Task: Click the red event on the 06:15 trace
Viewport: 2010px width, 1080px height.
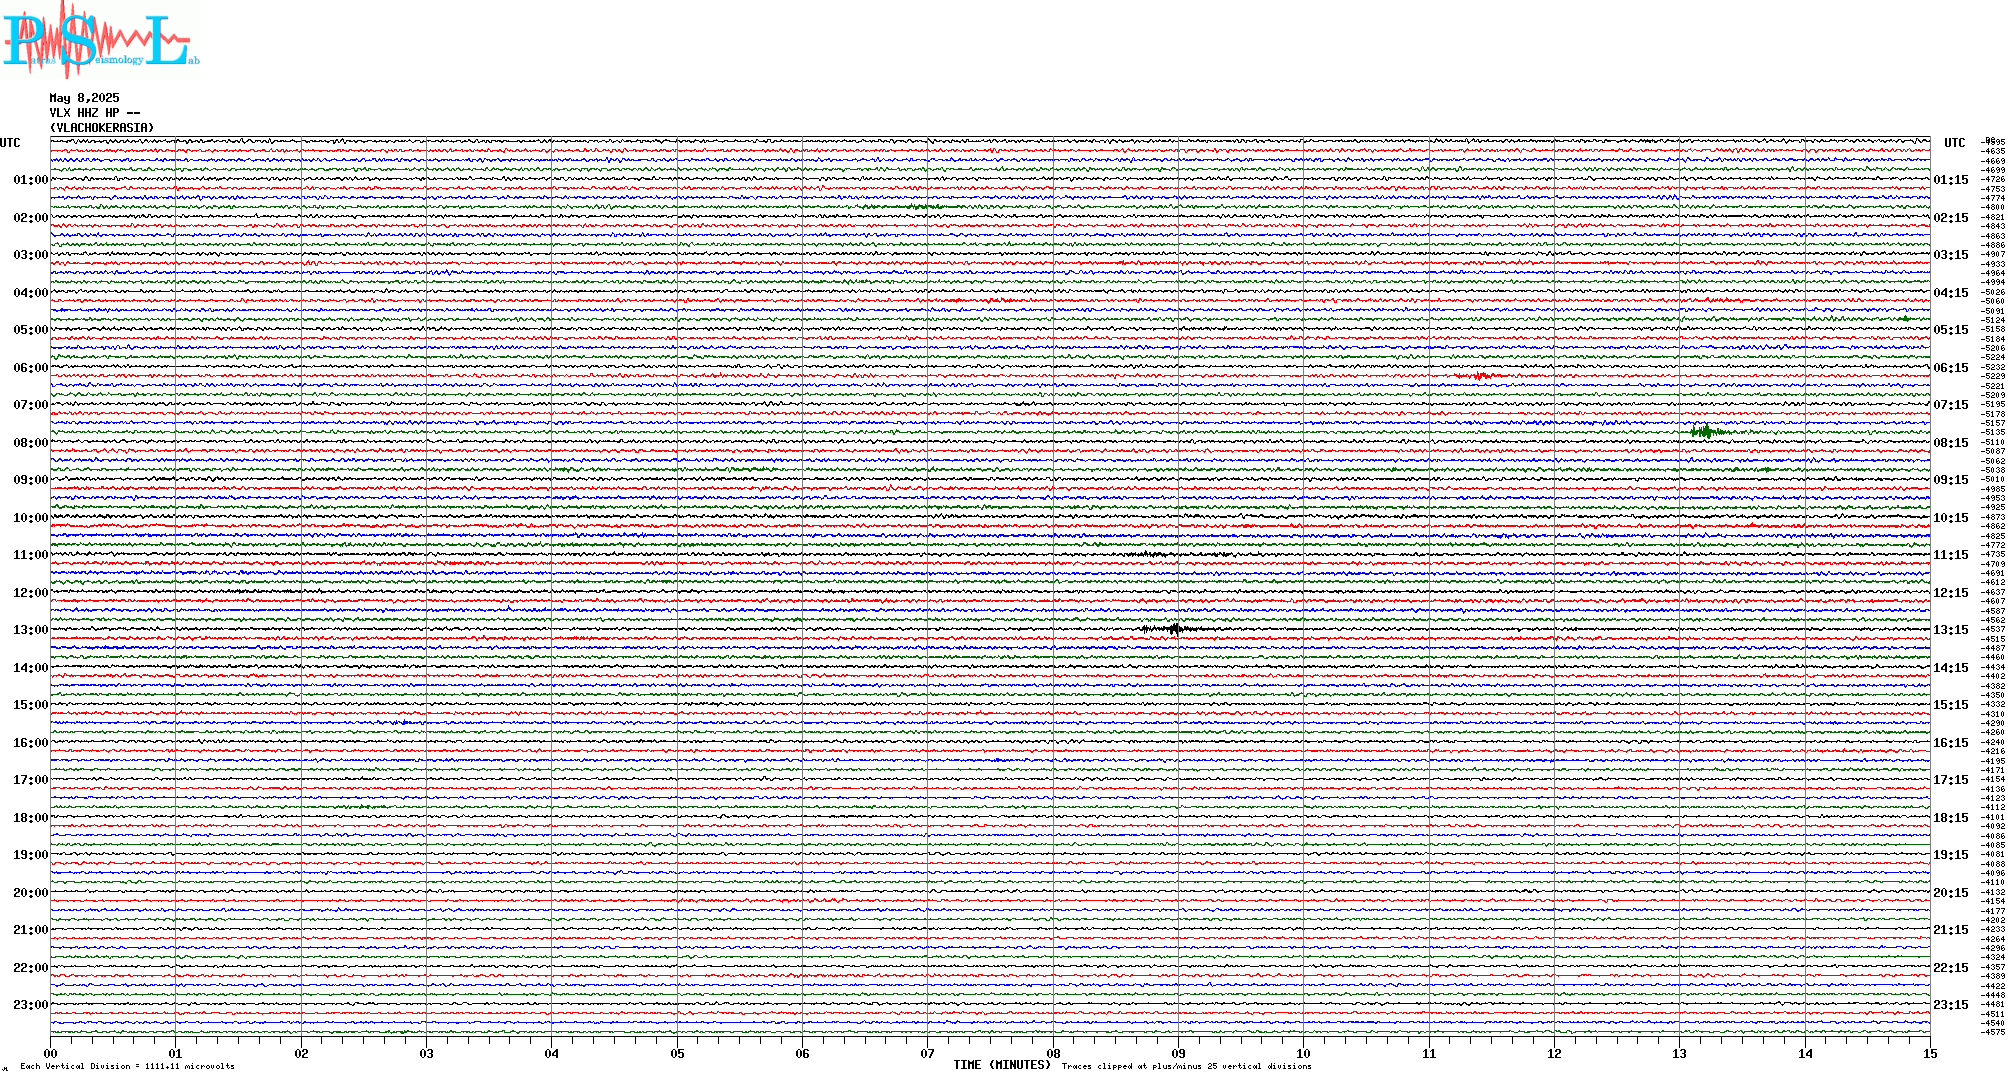Action: point(1482,376)
